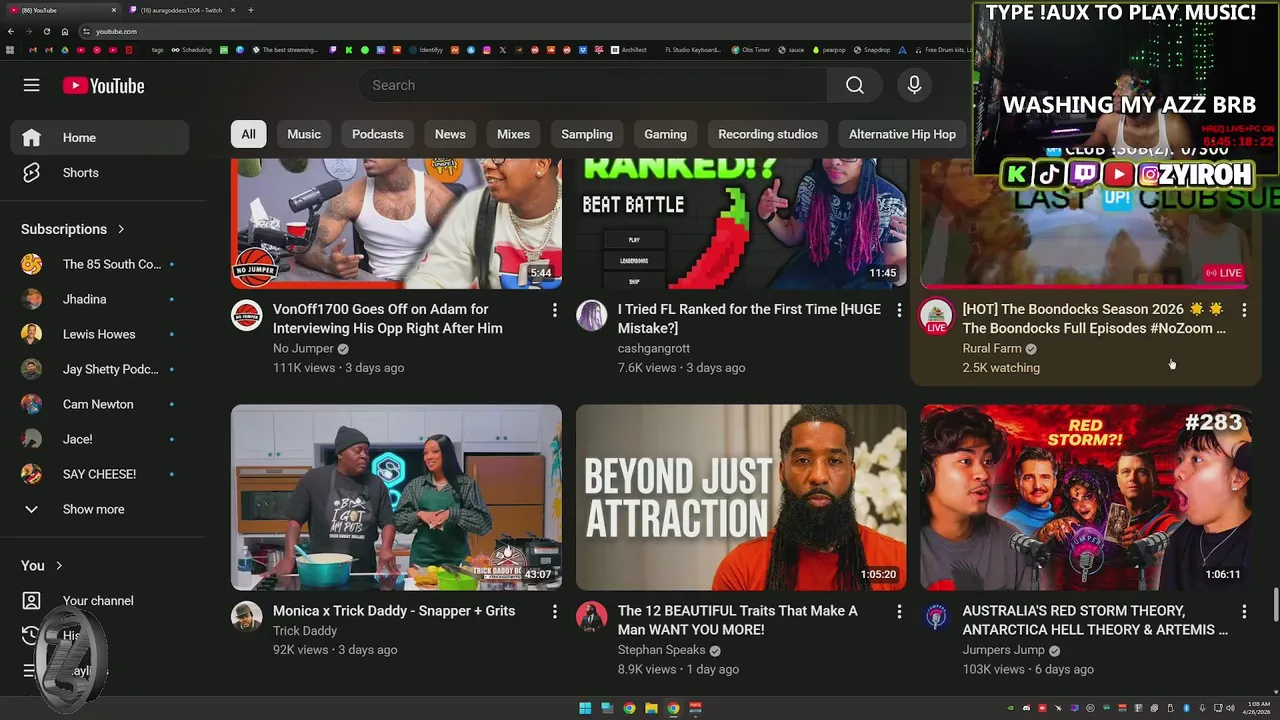Open Your channel in sidebar
This screenshot has height=720, width=1280.
(x=100, y=600)
